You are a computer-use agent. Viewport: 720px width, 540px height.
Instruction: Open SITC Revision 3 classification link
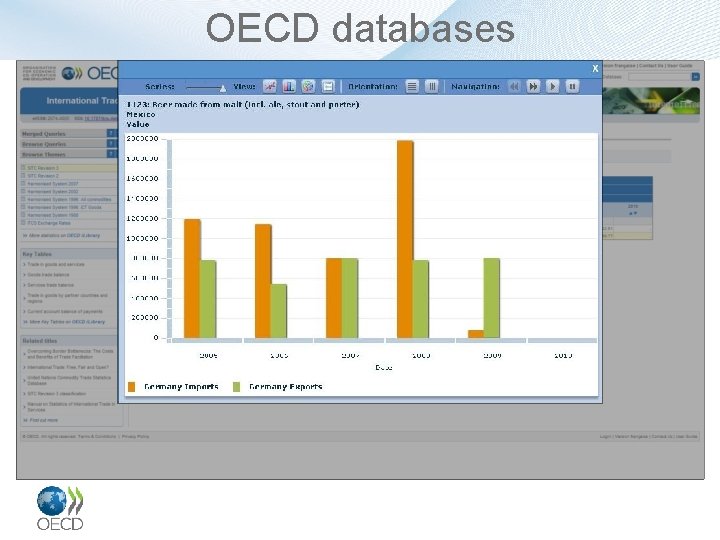56,394
